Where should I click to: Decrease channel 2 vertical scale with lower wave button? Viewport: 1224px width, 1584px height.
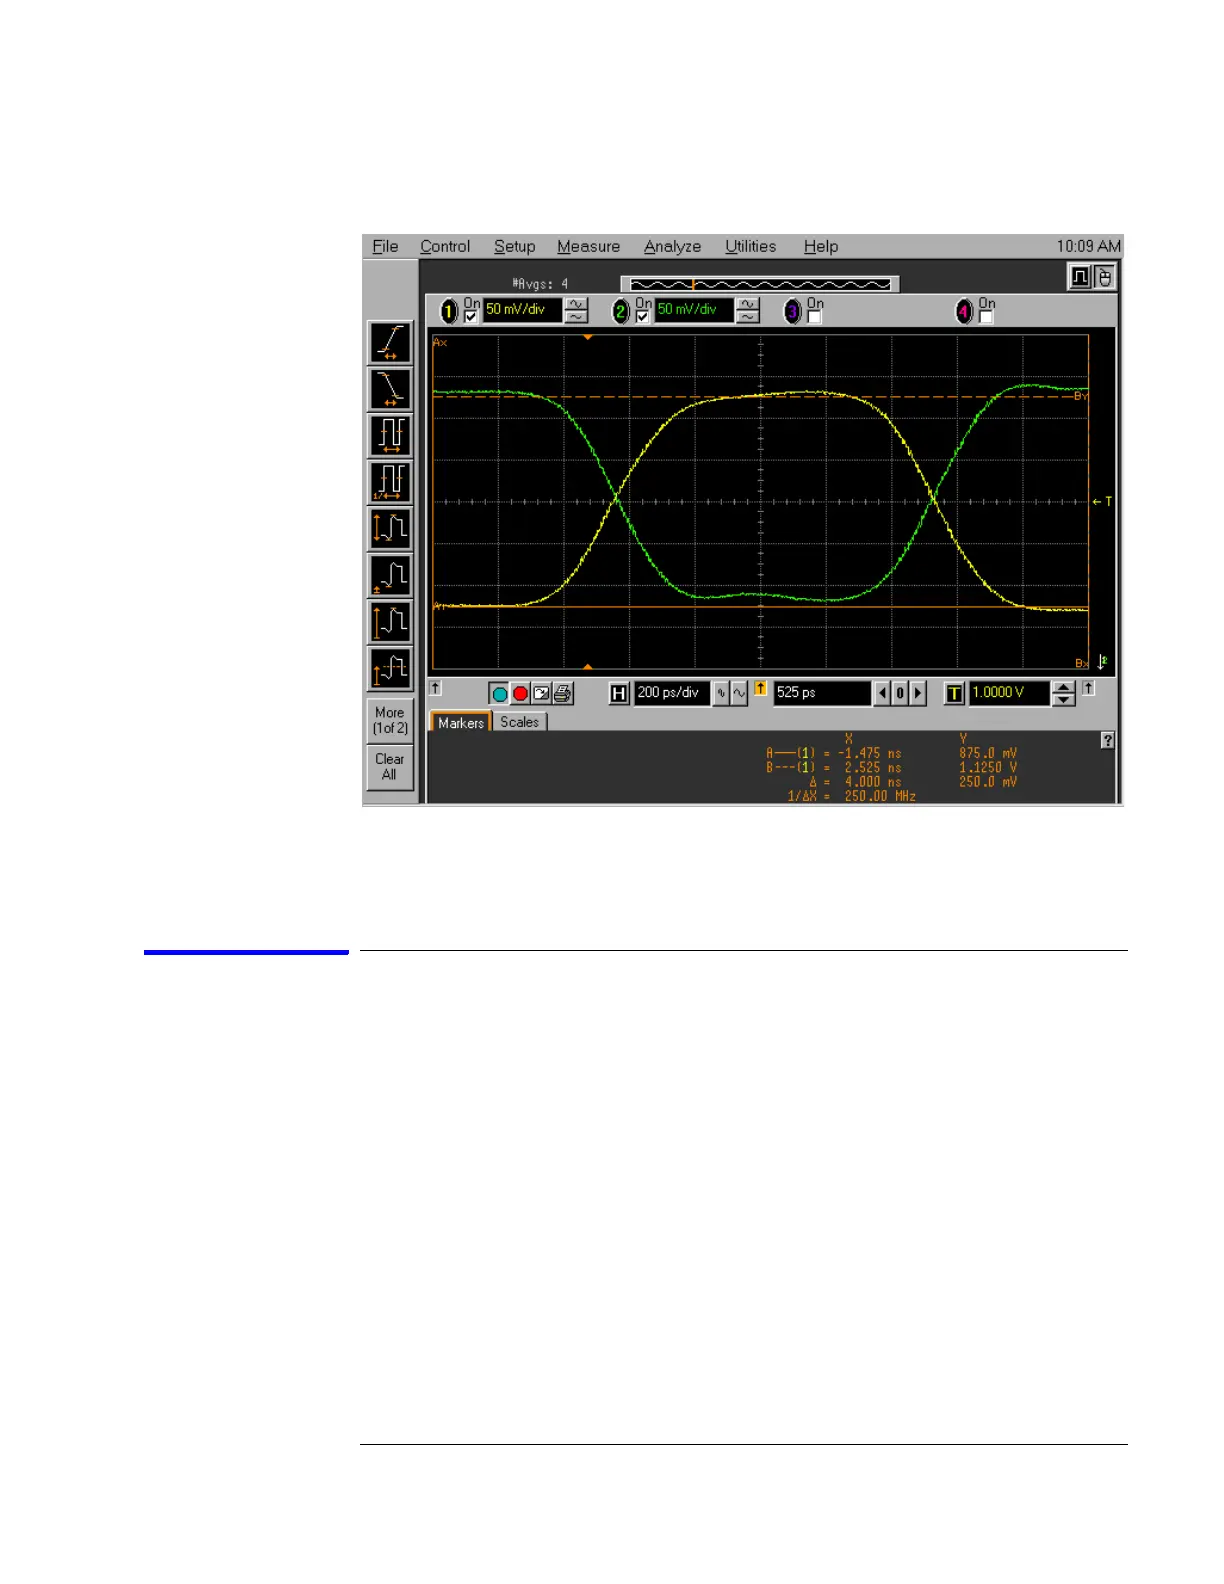748,317
